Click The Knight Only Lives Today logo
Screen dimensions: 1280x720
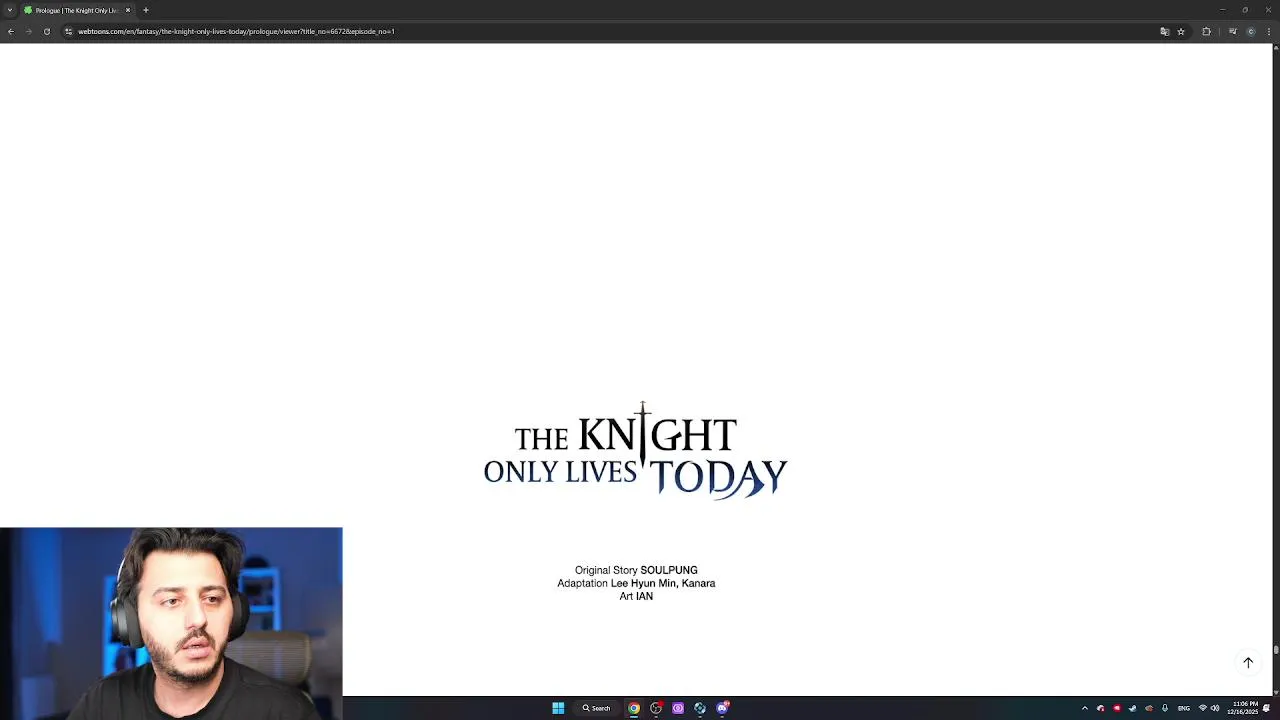coord(636,450)
